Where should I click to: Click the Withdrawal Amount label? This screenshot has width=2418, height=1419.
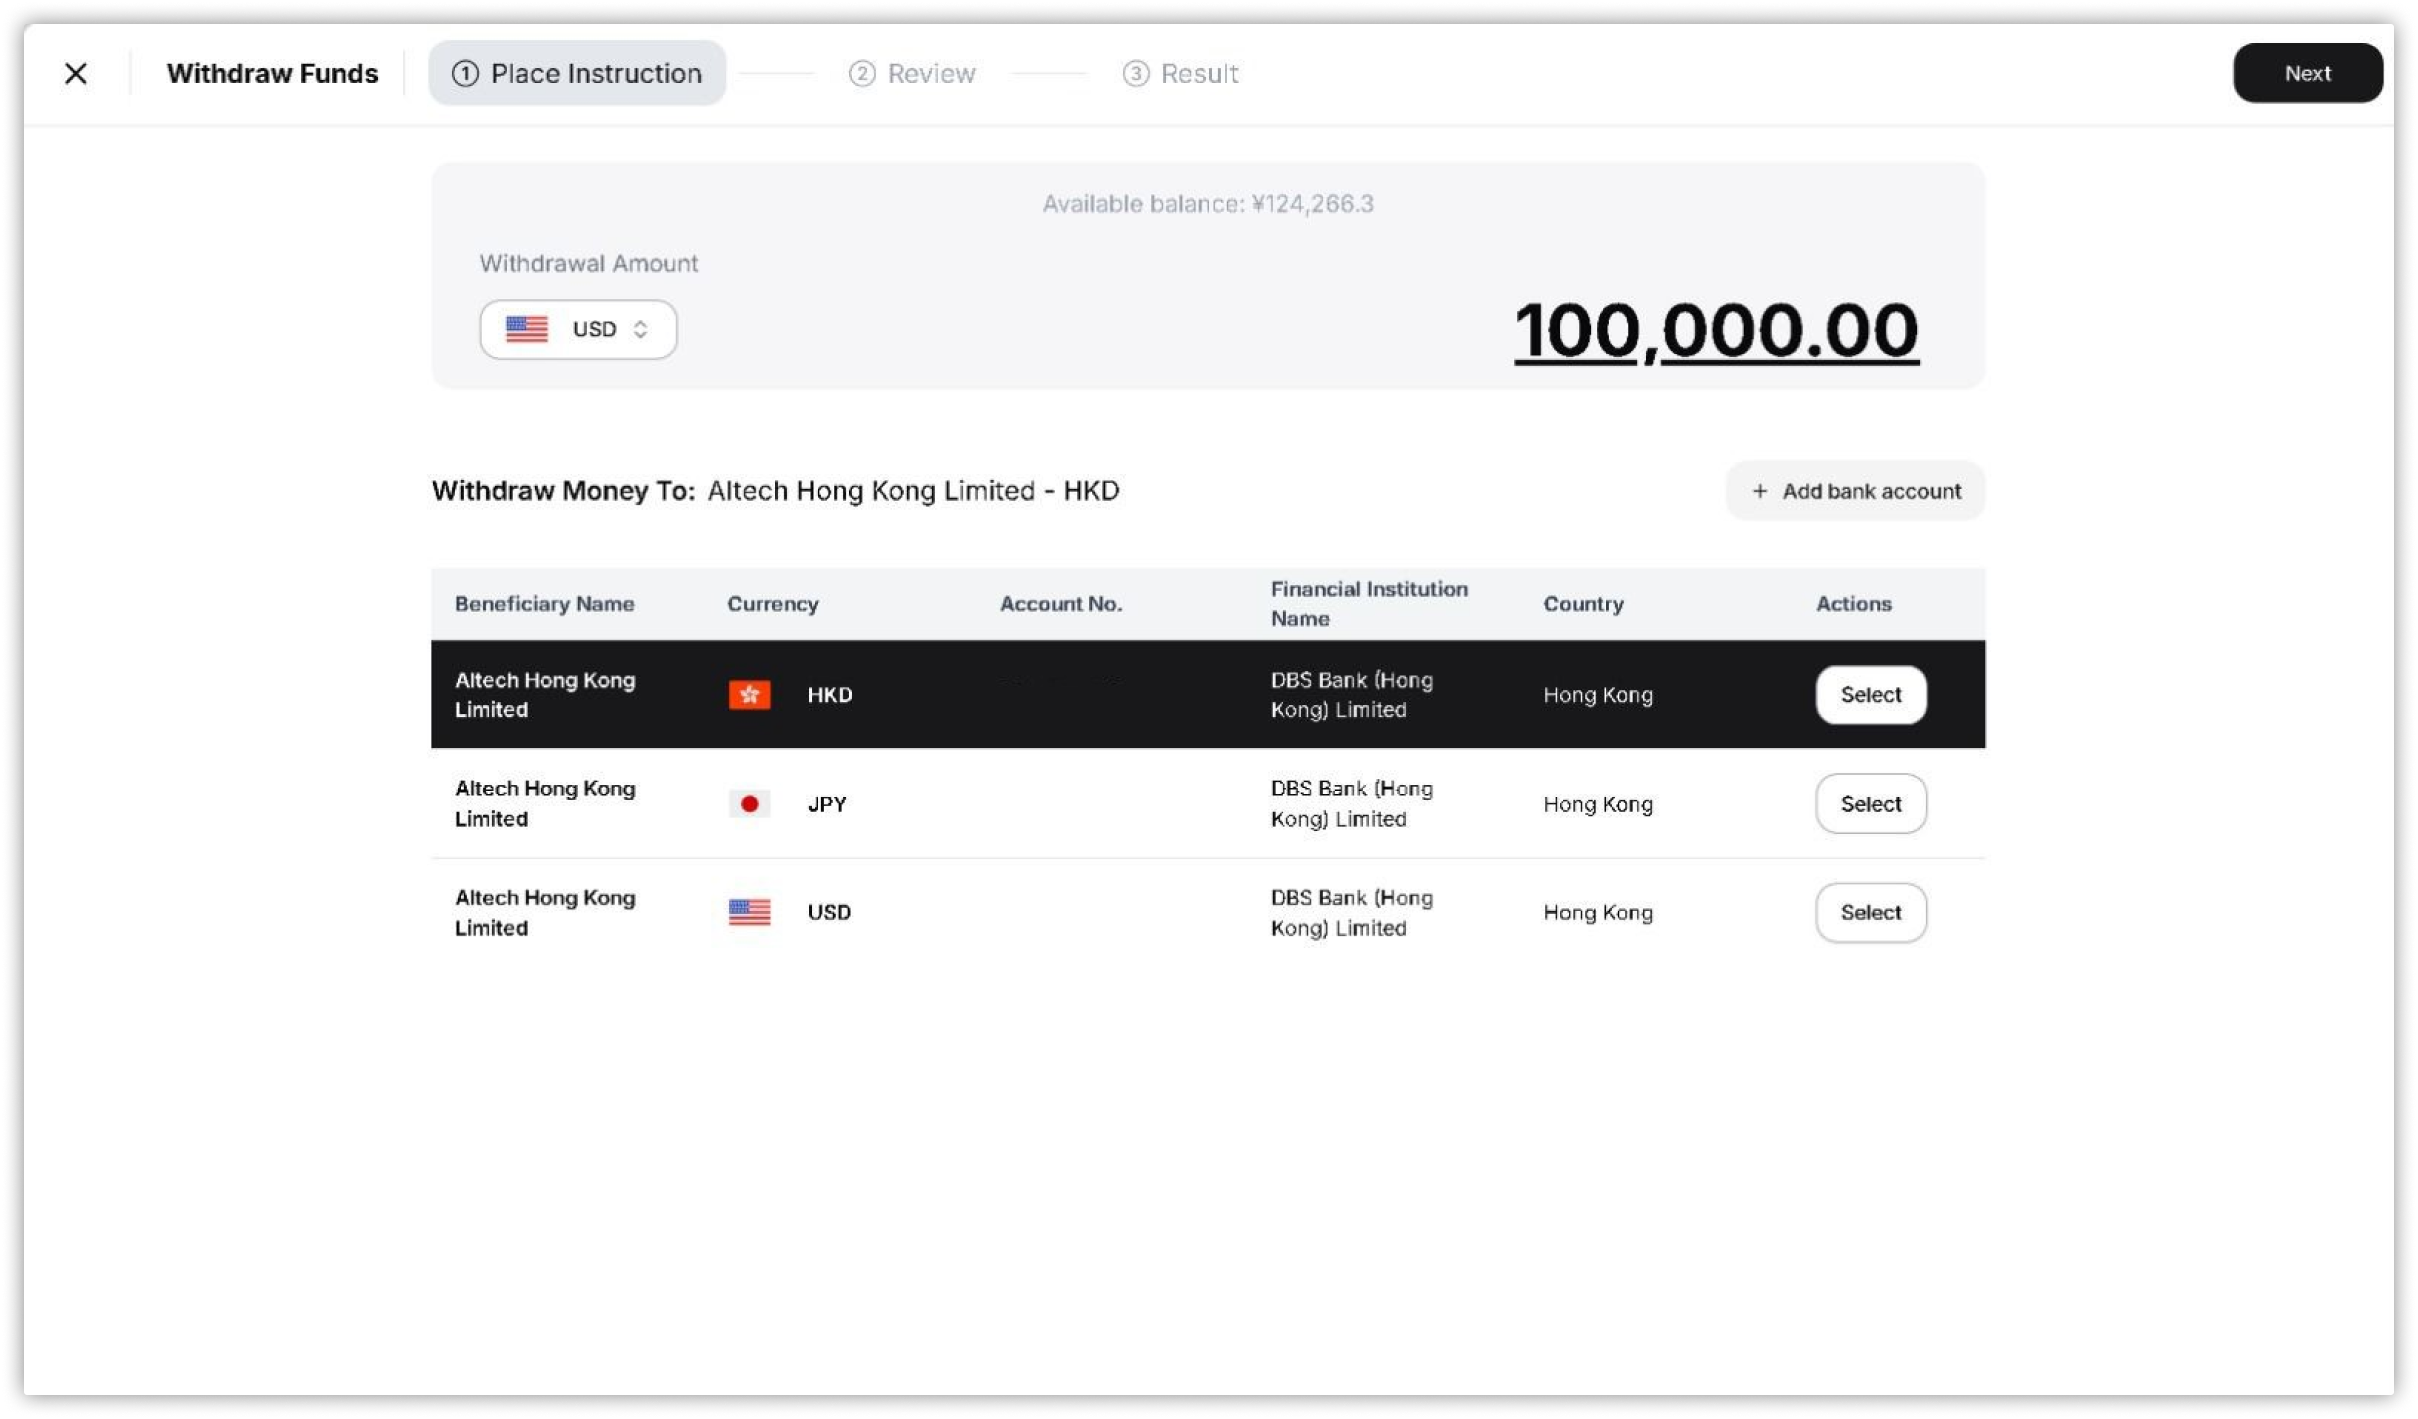click(x=588, y=263)
